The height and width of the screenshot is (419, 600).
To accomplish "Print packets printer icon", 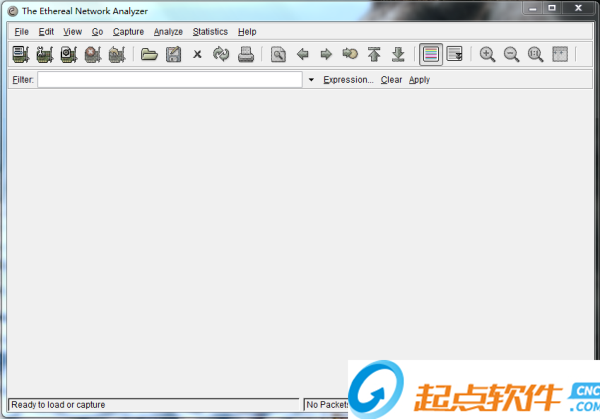I will pos(246,54).
